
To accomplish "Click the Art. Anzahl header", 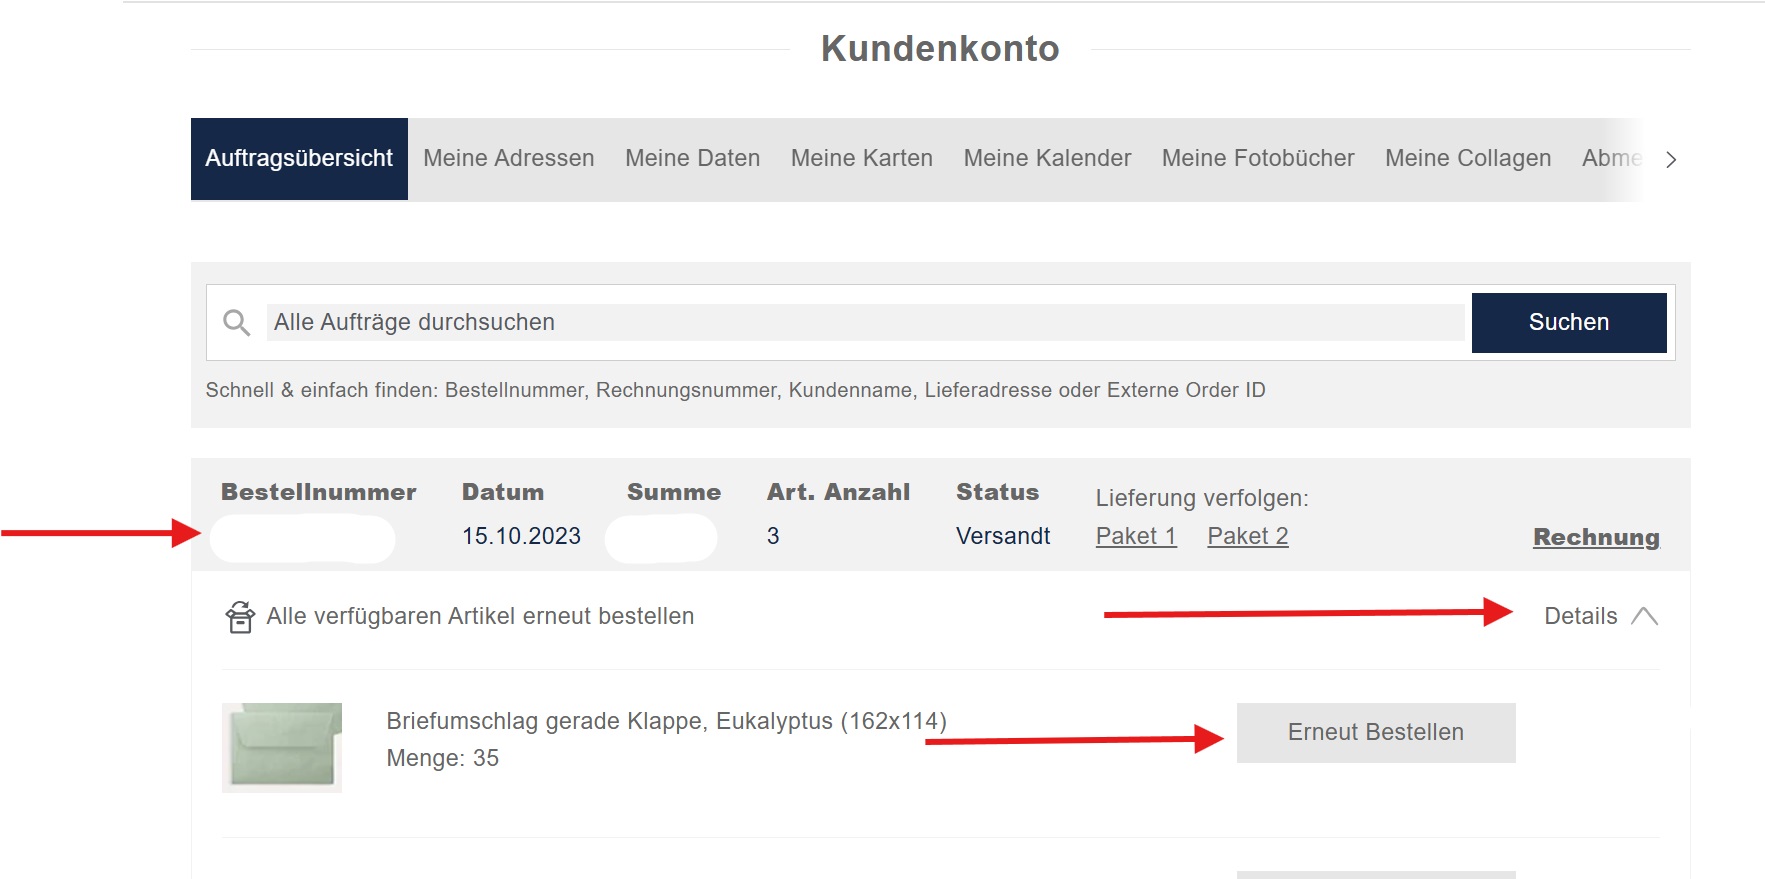I will (x=838, y=492).
